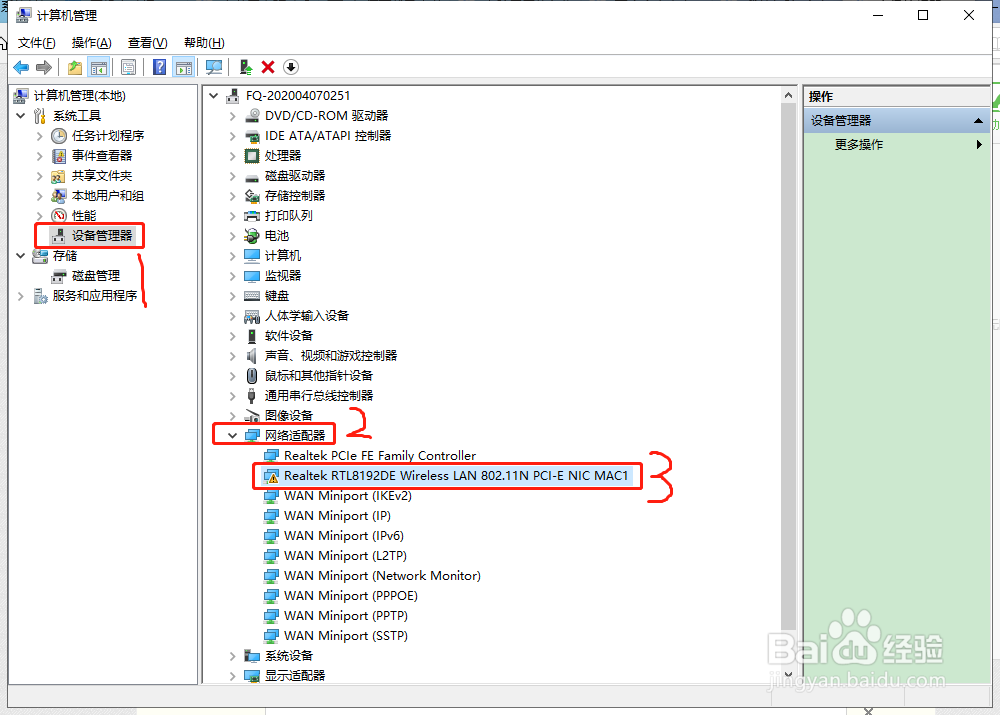1000x715 pixels.
Task: Select WAN Miniport (L2TP)
Action: point(345,556)
